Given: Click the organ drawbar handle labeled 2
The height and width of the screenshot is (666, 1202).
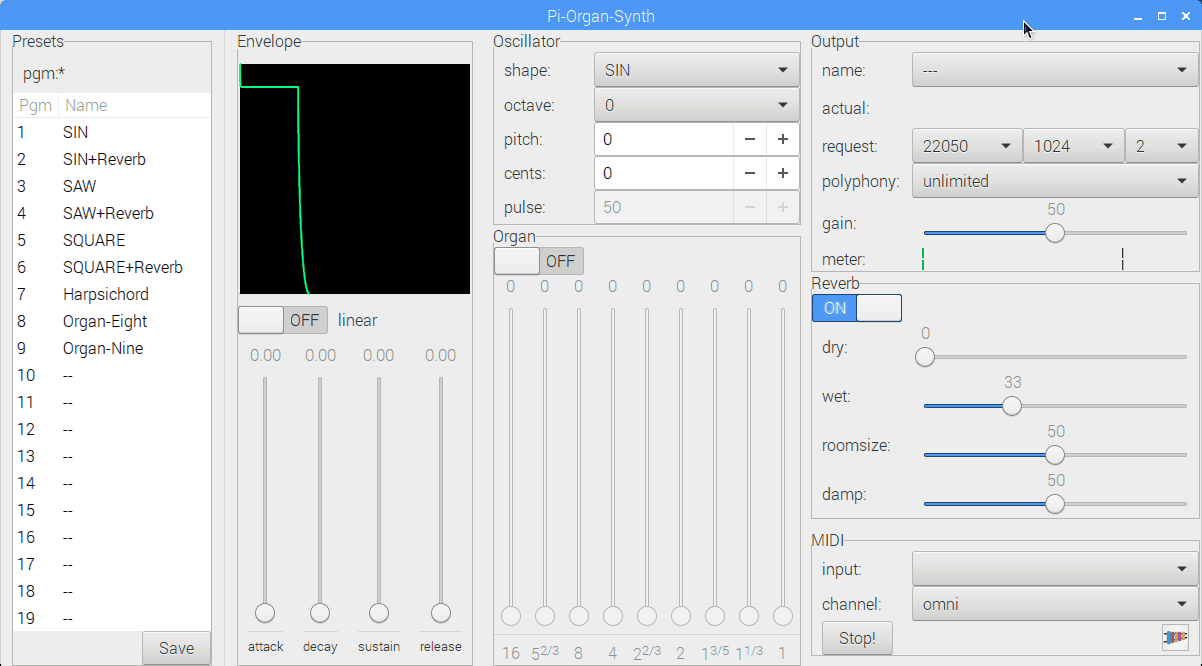Looking at the screenshot, I should 681,615.
